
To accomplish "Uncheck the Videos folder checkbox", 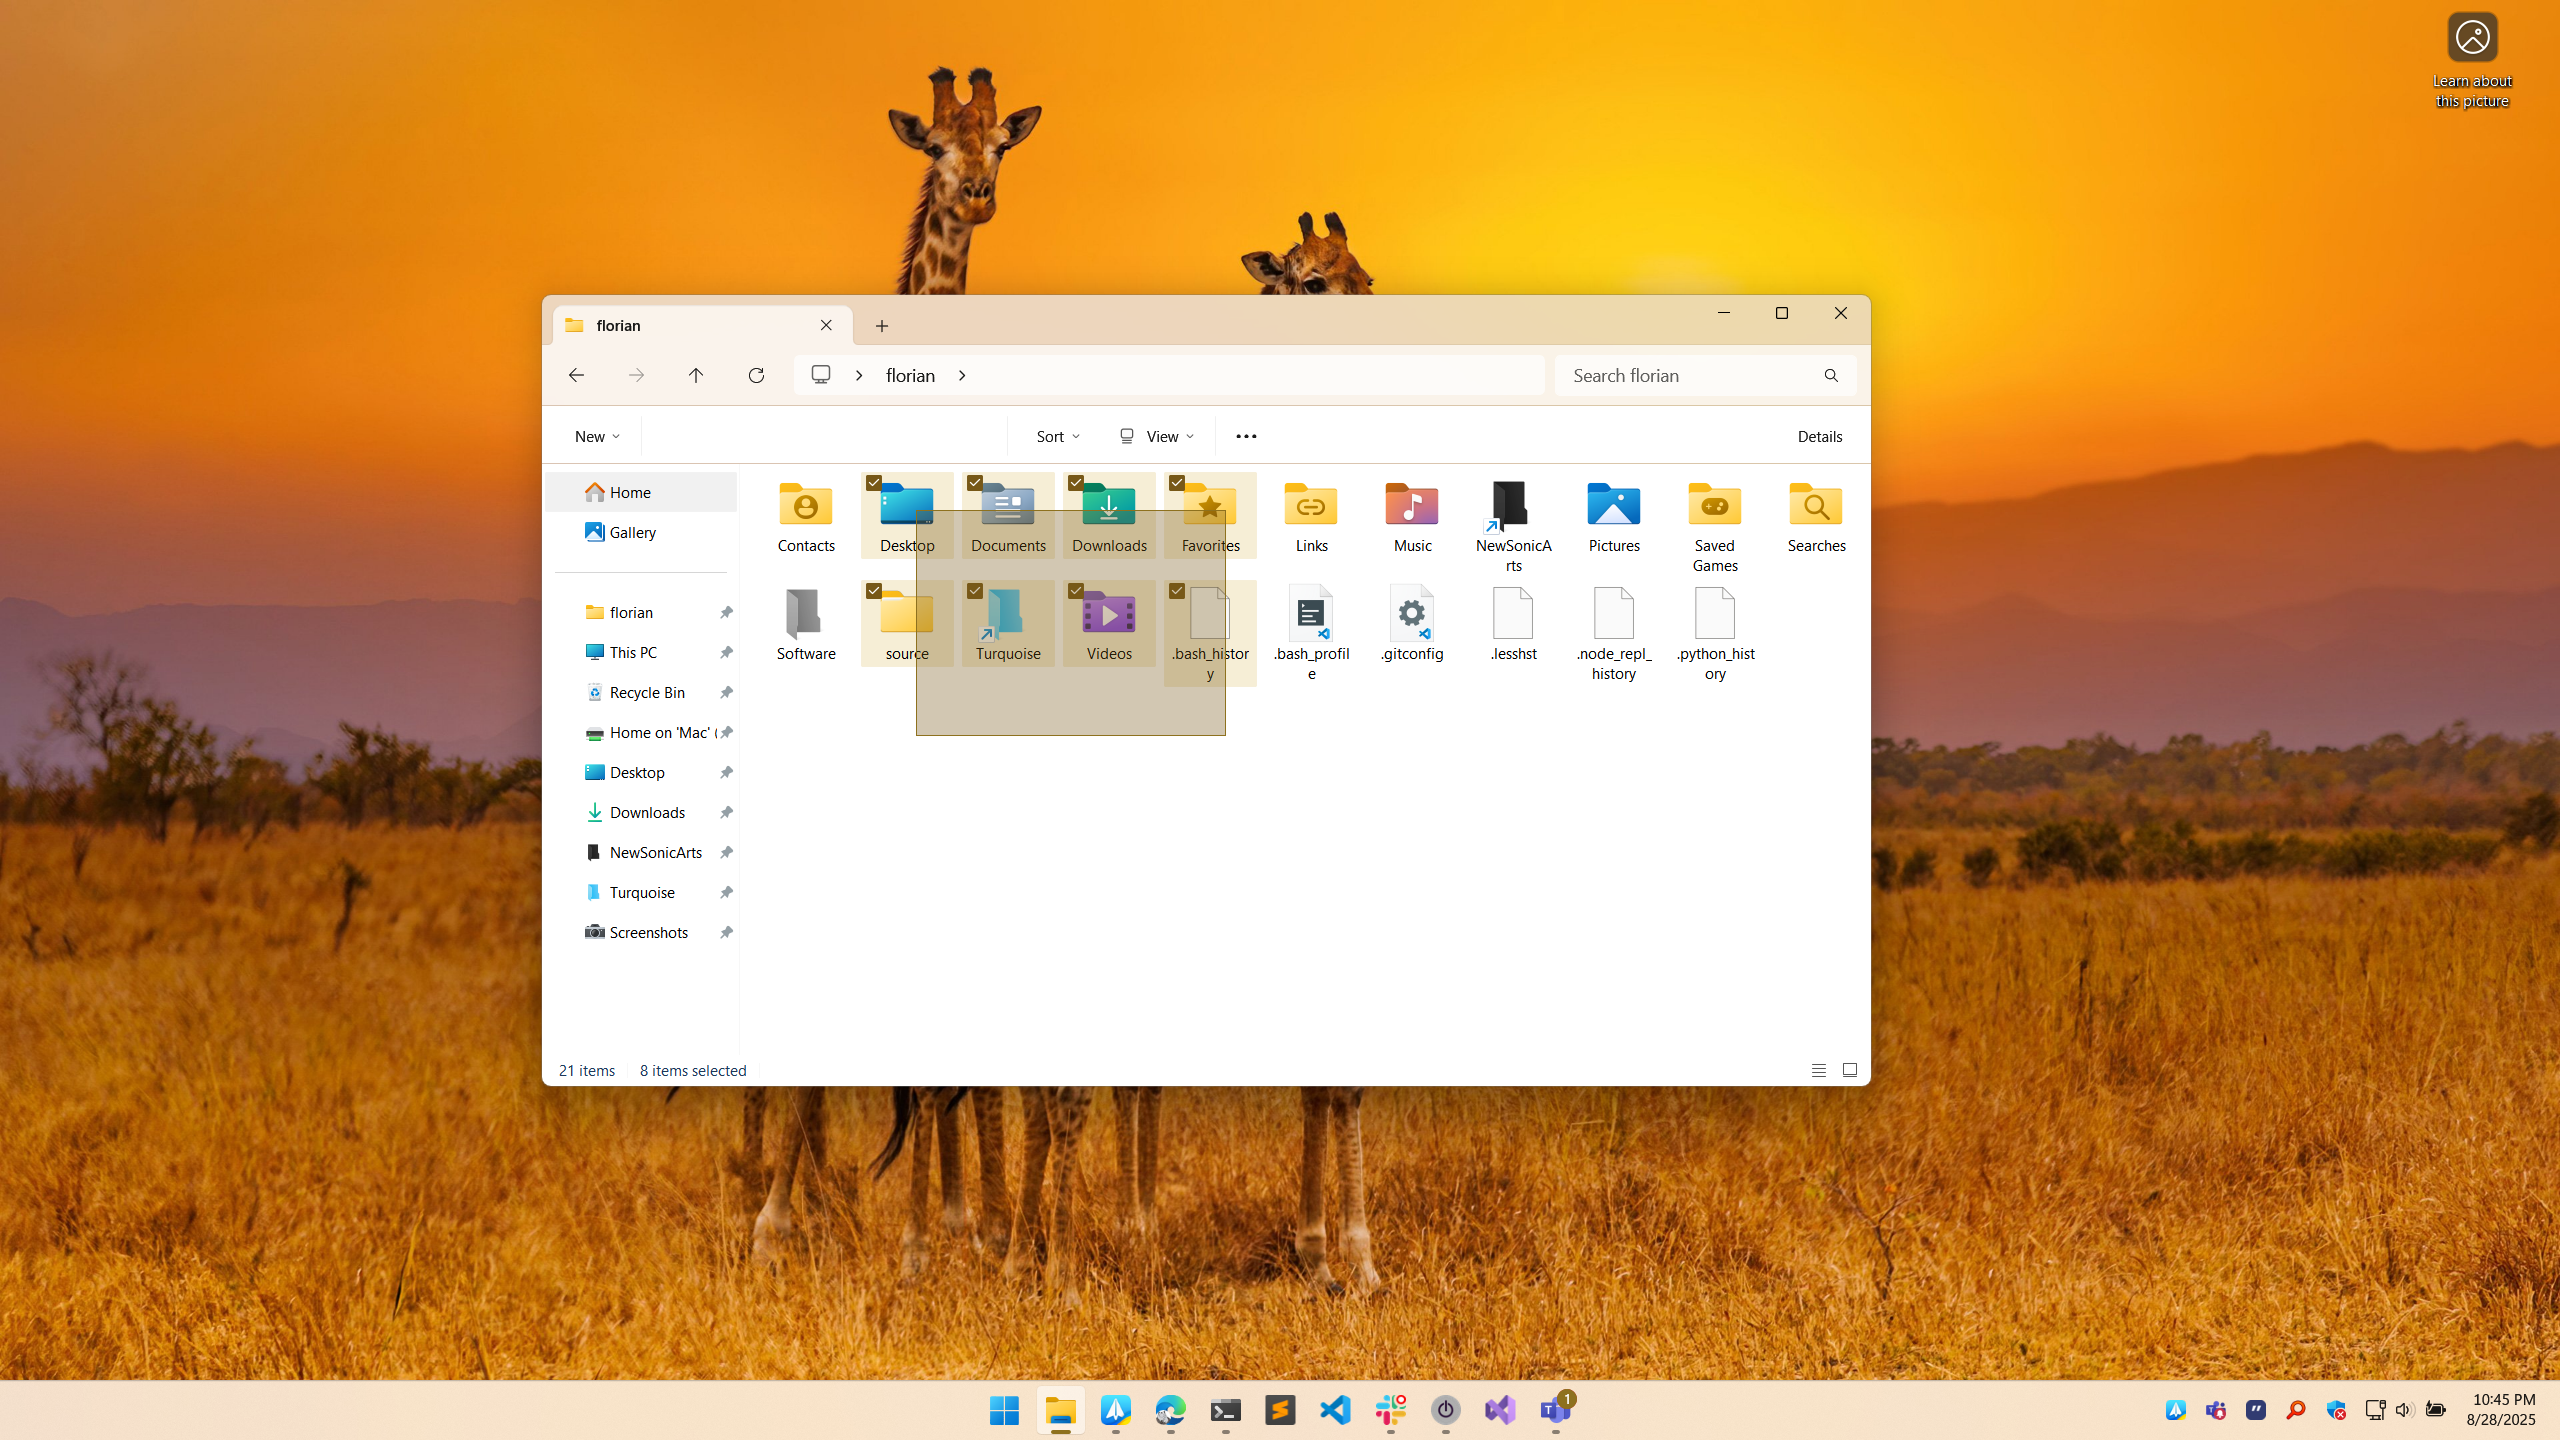I will [1076, 591].
